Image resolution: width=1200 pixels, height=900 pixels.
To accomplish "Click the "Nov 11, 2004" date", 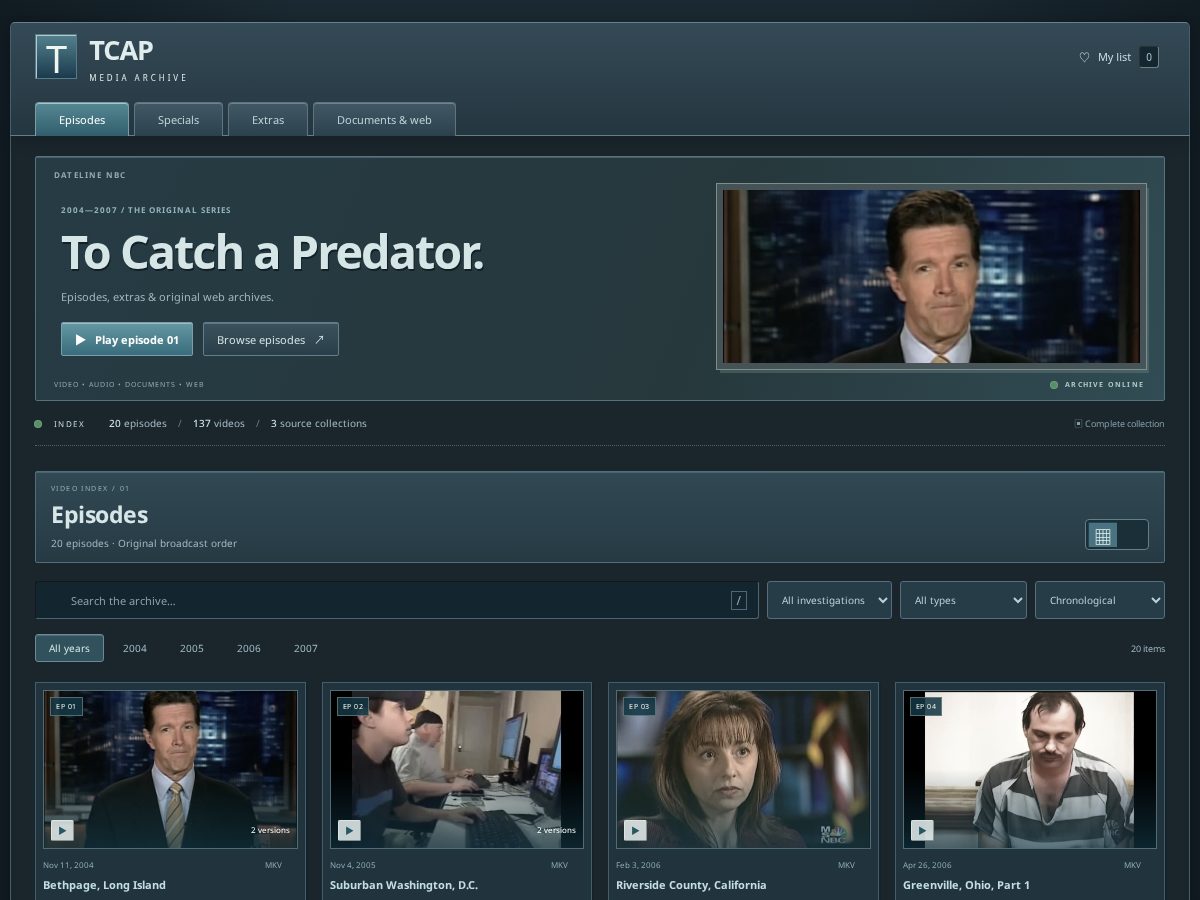I will [x=68, y=865].
